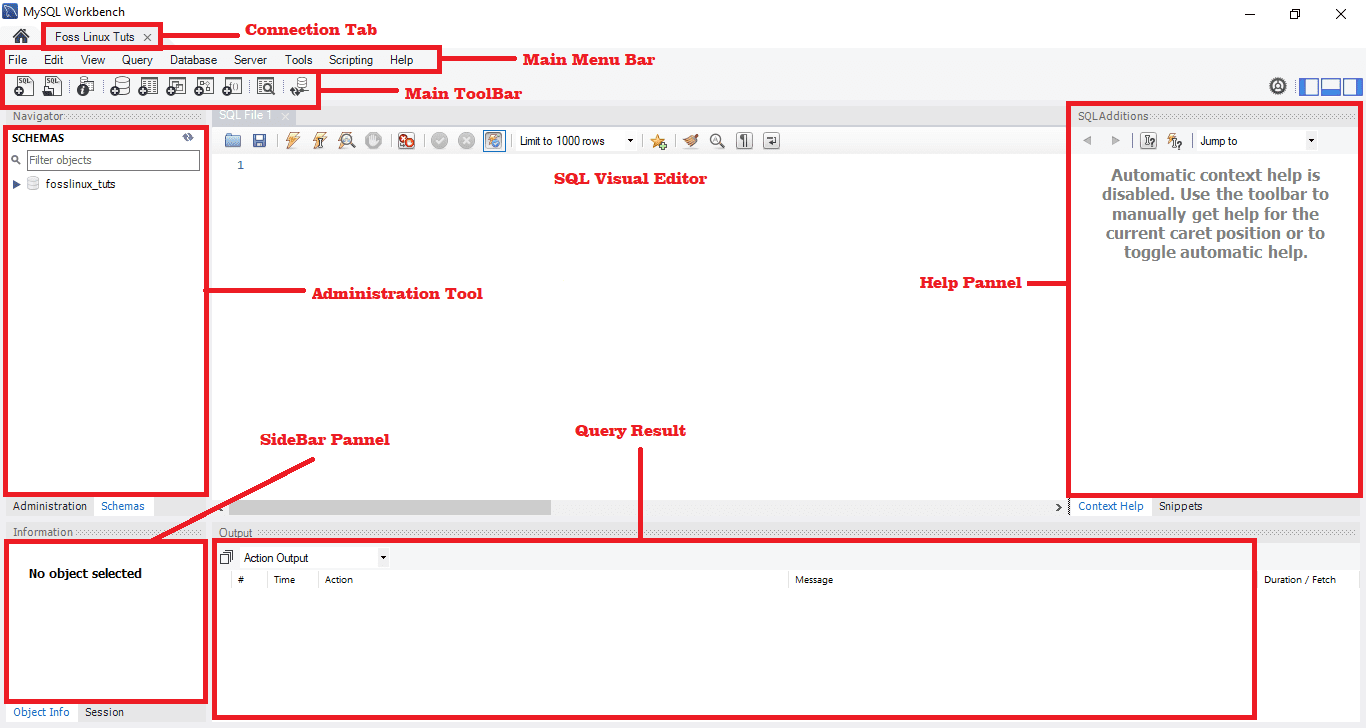Expand the fosslinux_tuts schema
The image size is (1366, 728).
17,184
